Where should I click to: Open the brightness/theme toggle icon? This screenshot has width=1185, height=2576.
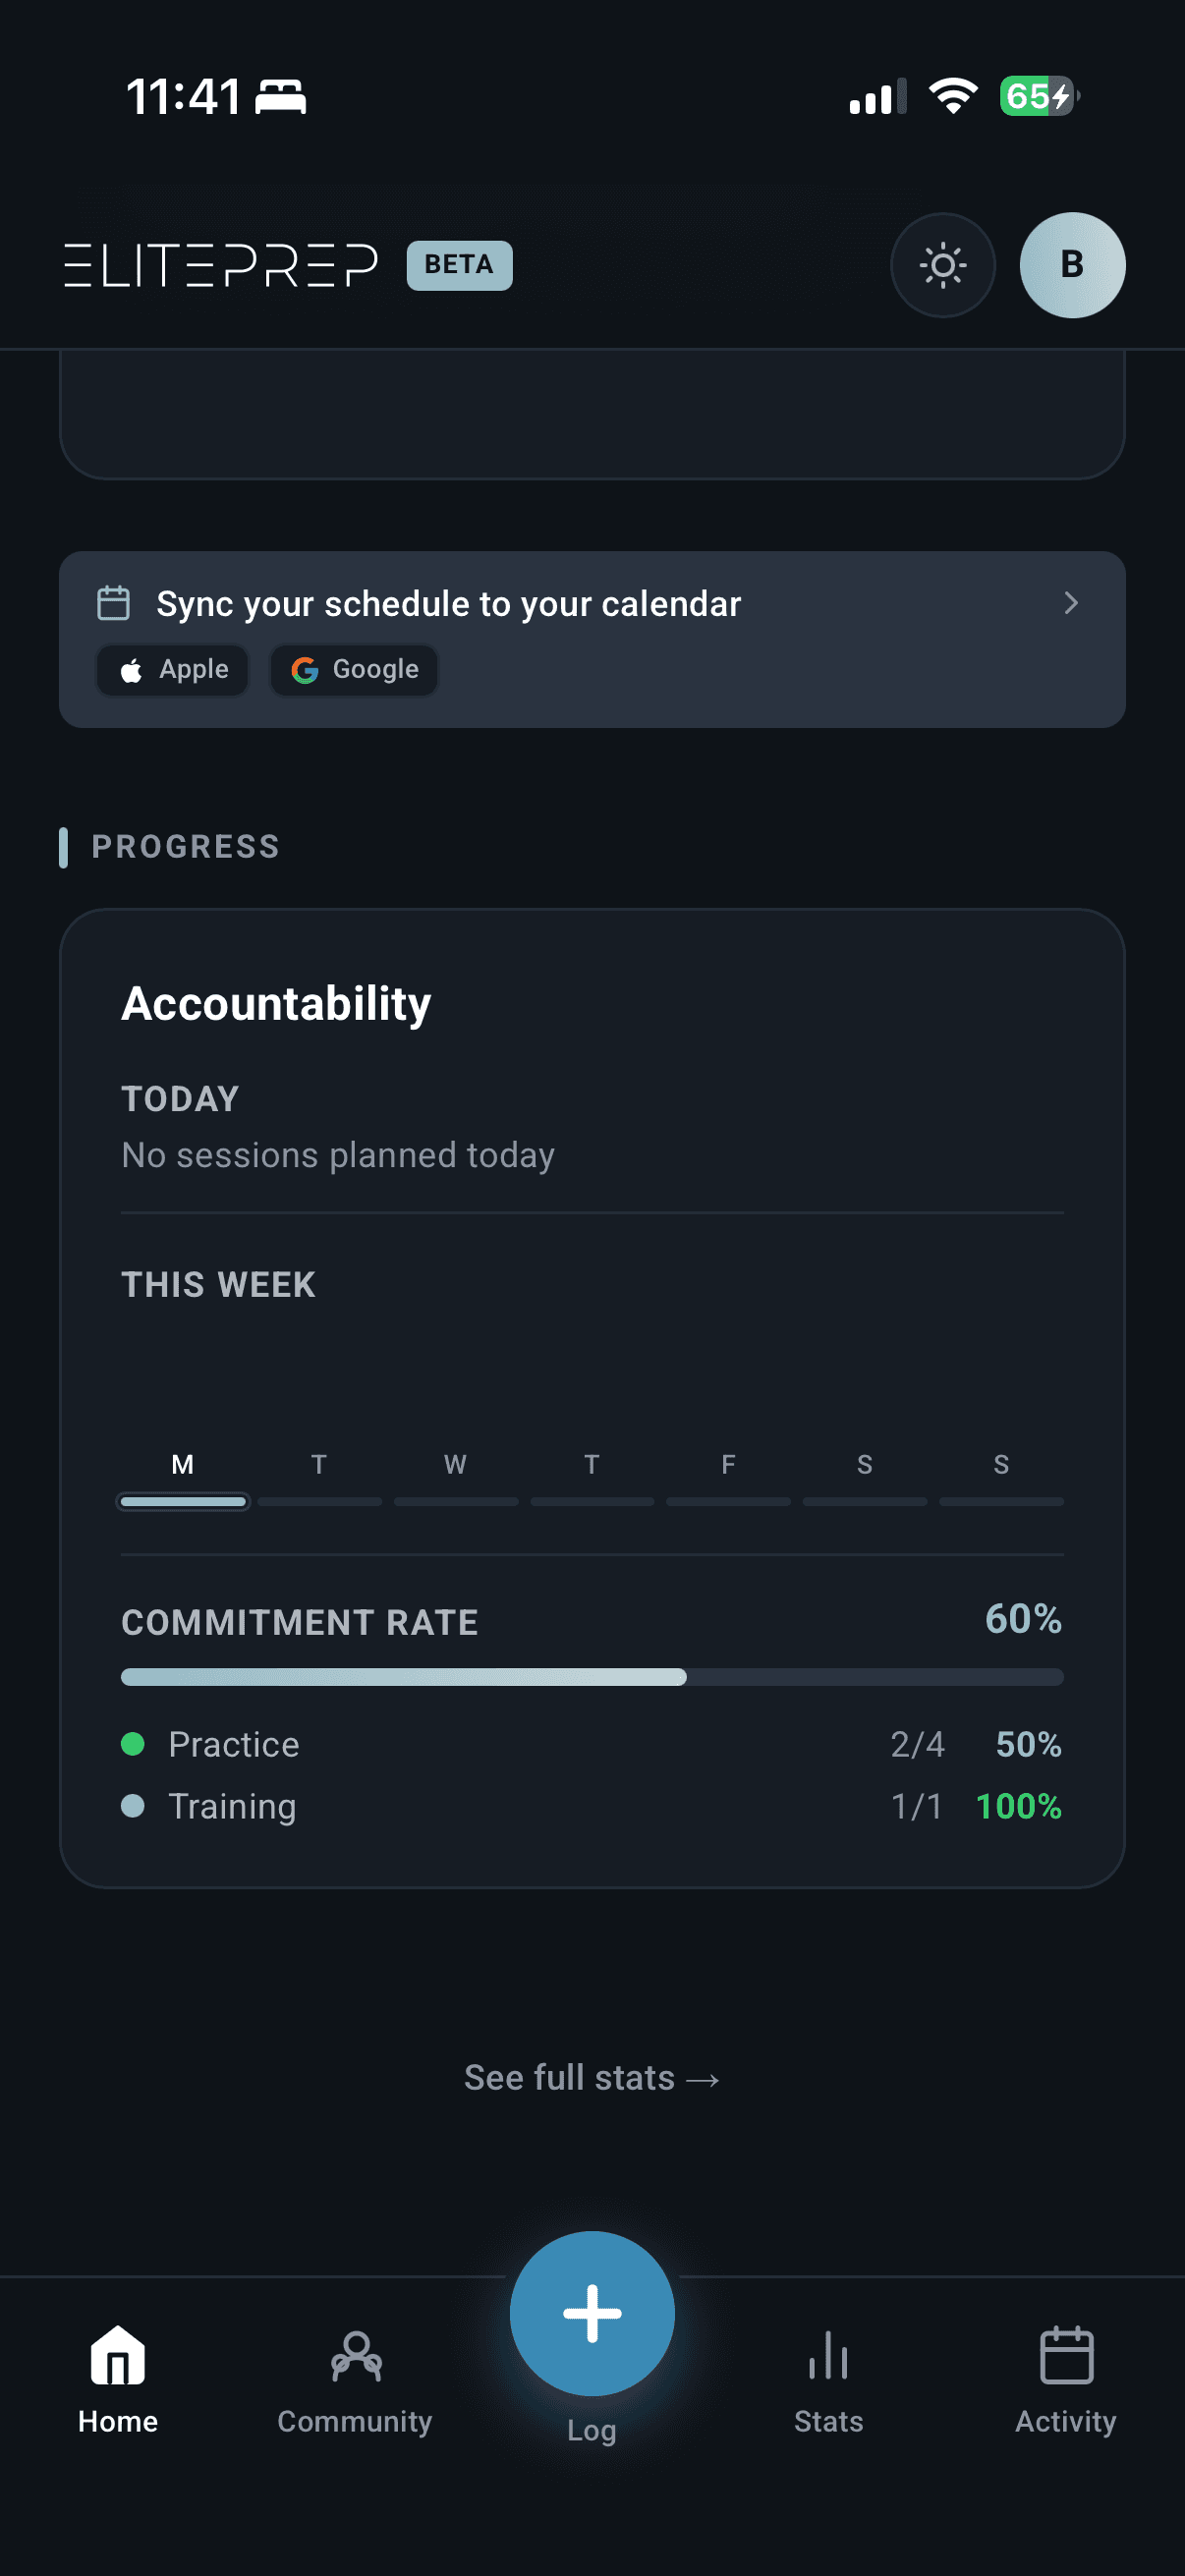[x=941, y=265]
